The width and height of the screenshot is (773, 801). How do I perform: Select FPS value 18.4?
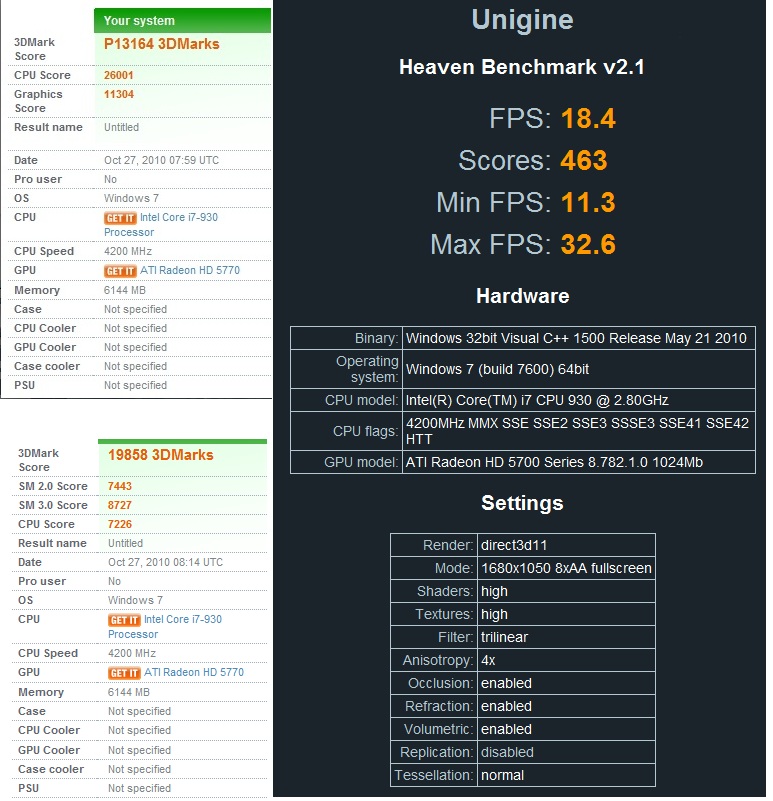click(x=588, y=119)
